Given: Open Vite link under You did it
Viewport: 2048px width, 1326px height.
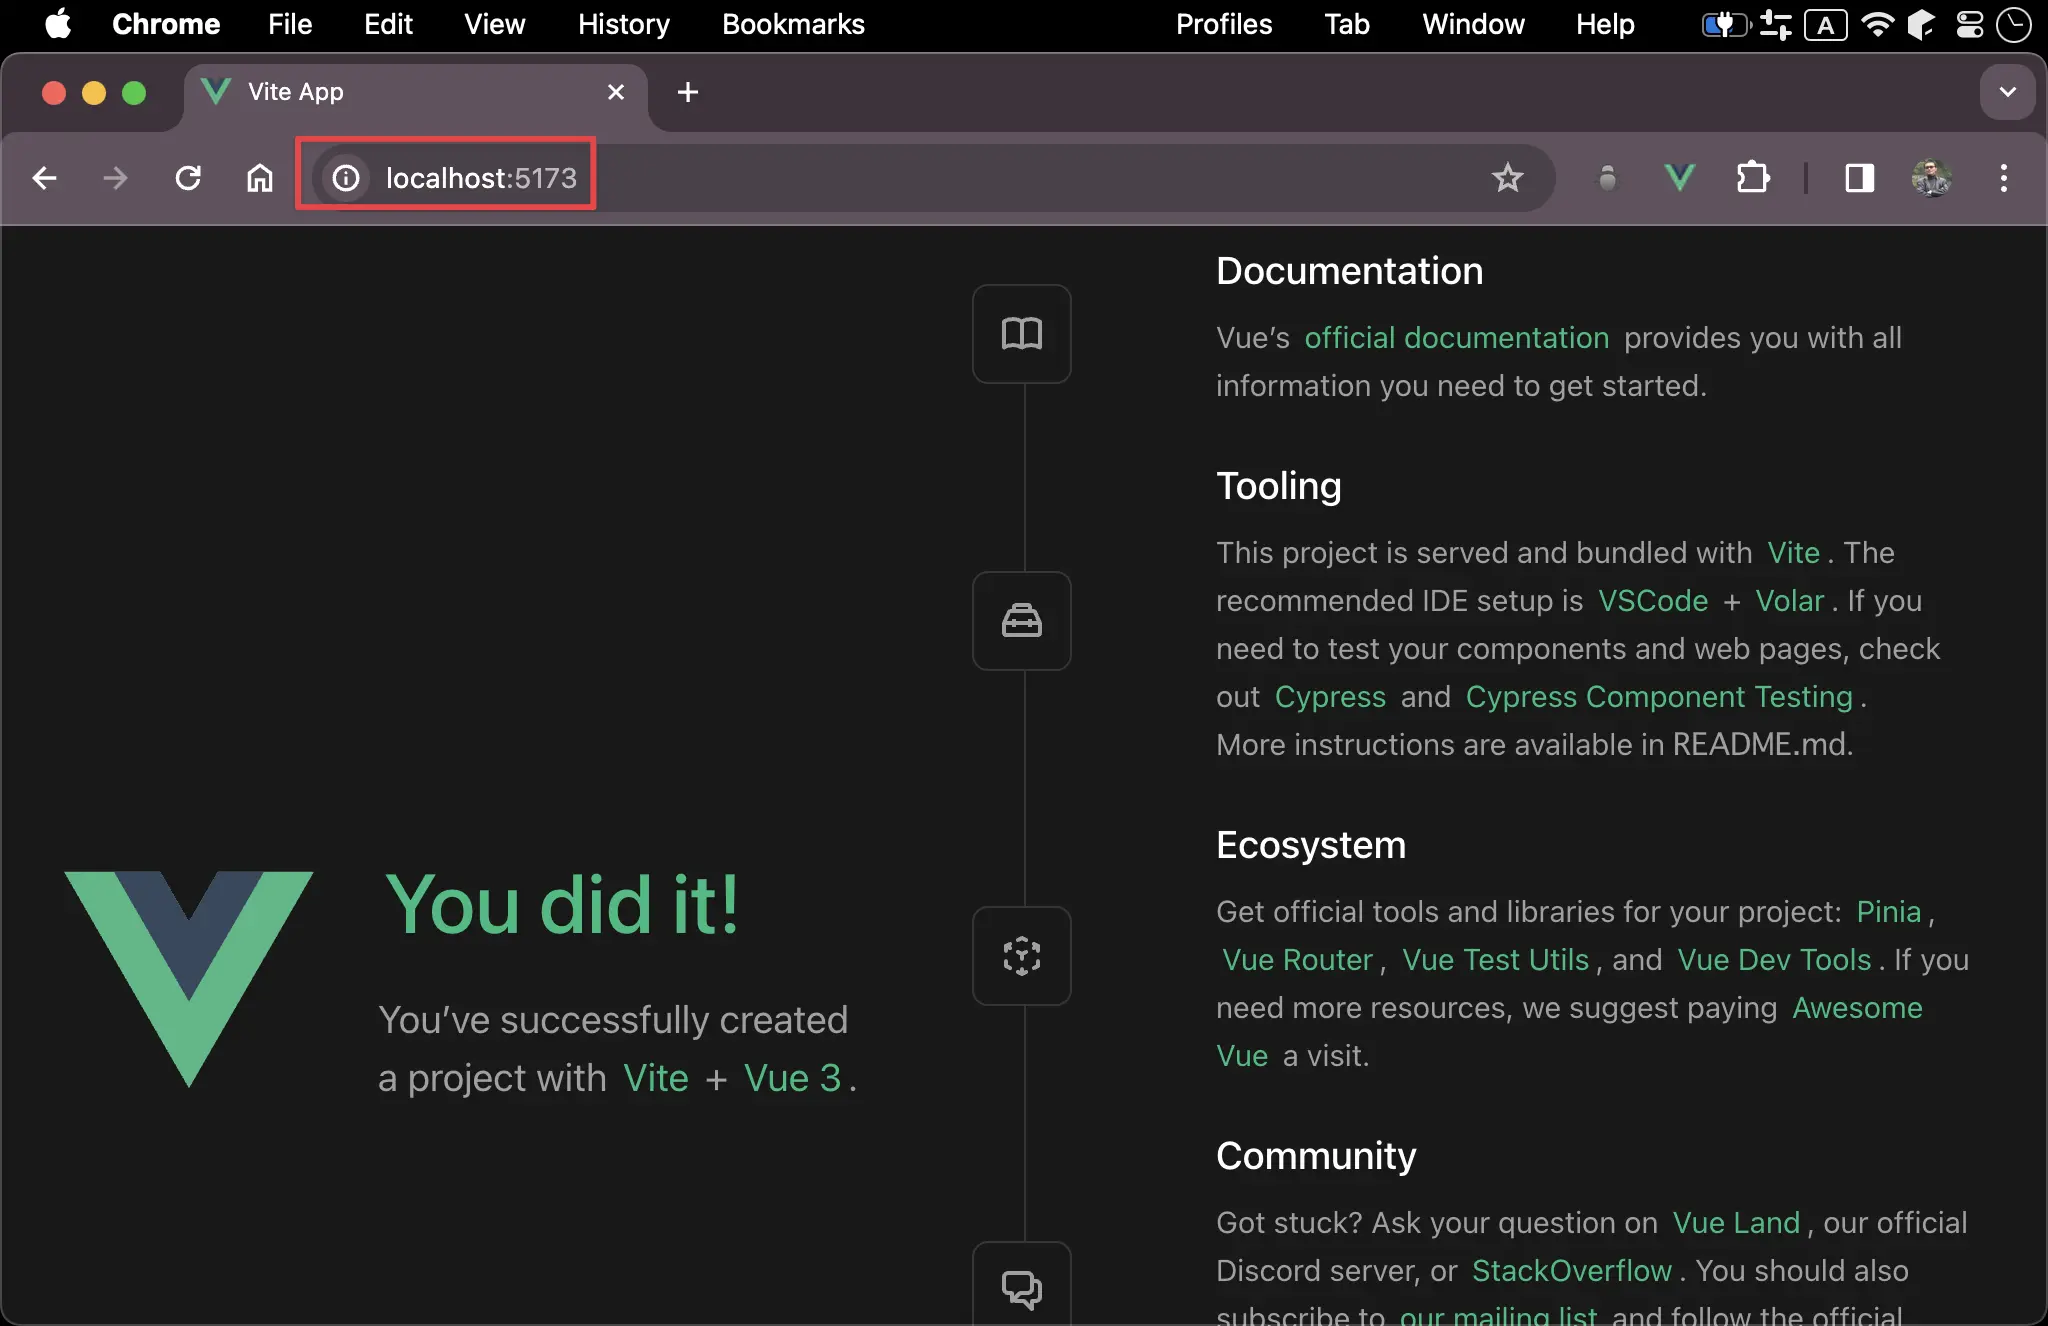Looking at the screenshot, I should tap(656, 1079).
